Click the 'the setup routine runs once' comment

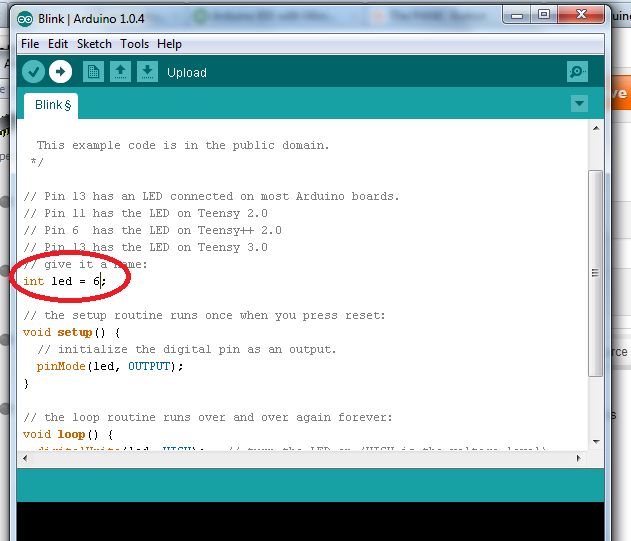204,315
